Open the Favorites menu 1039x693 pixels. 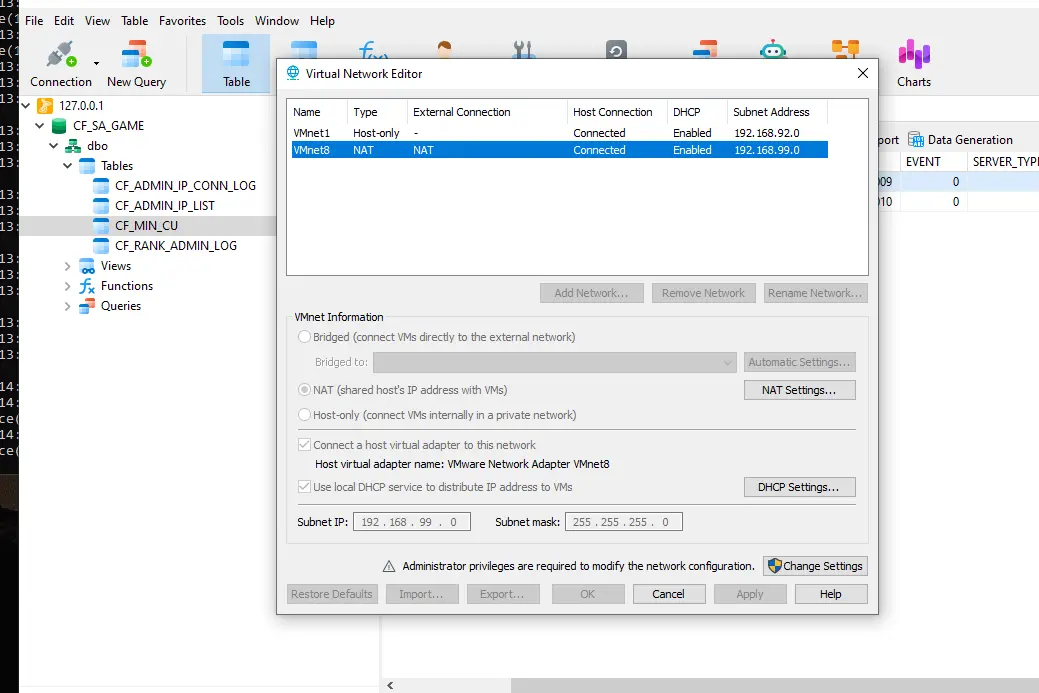click(182, 21)
